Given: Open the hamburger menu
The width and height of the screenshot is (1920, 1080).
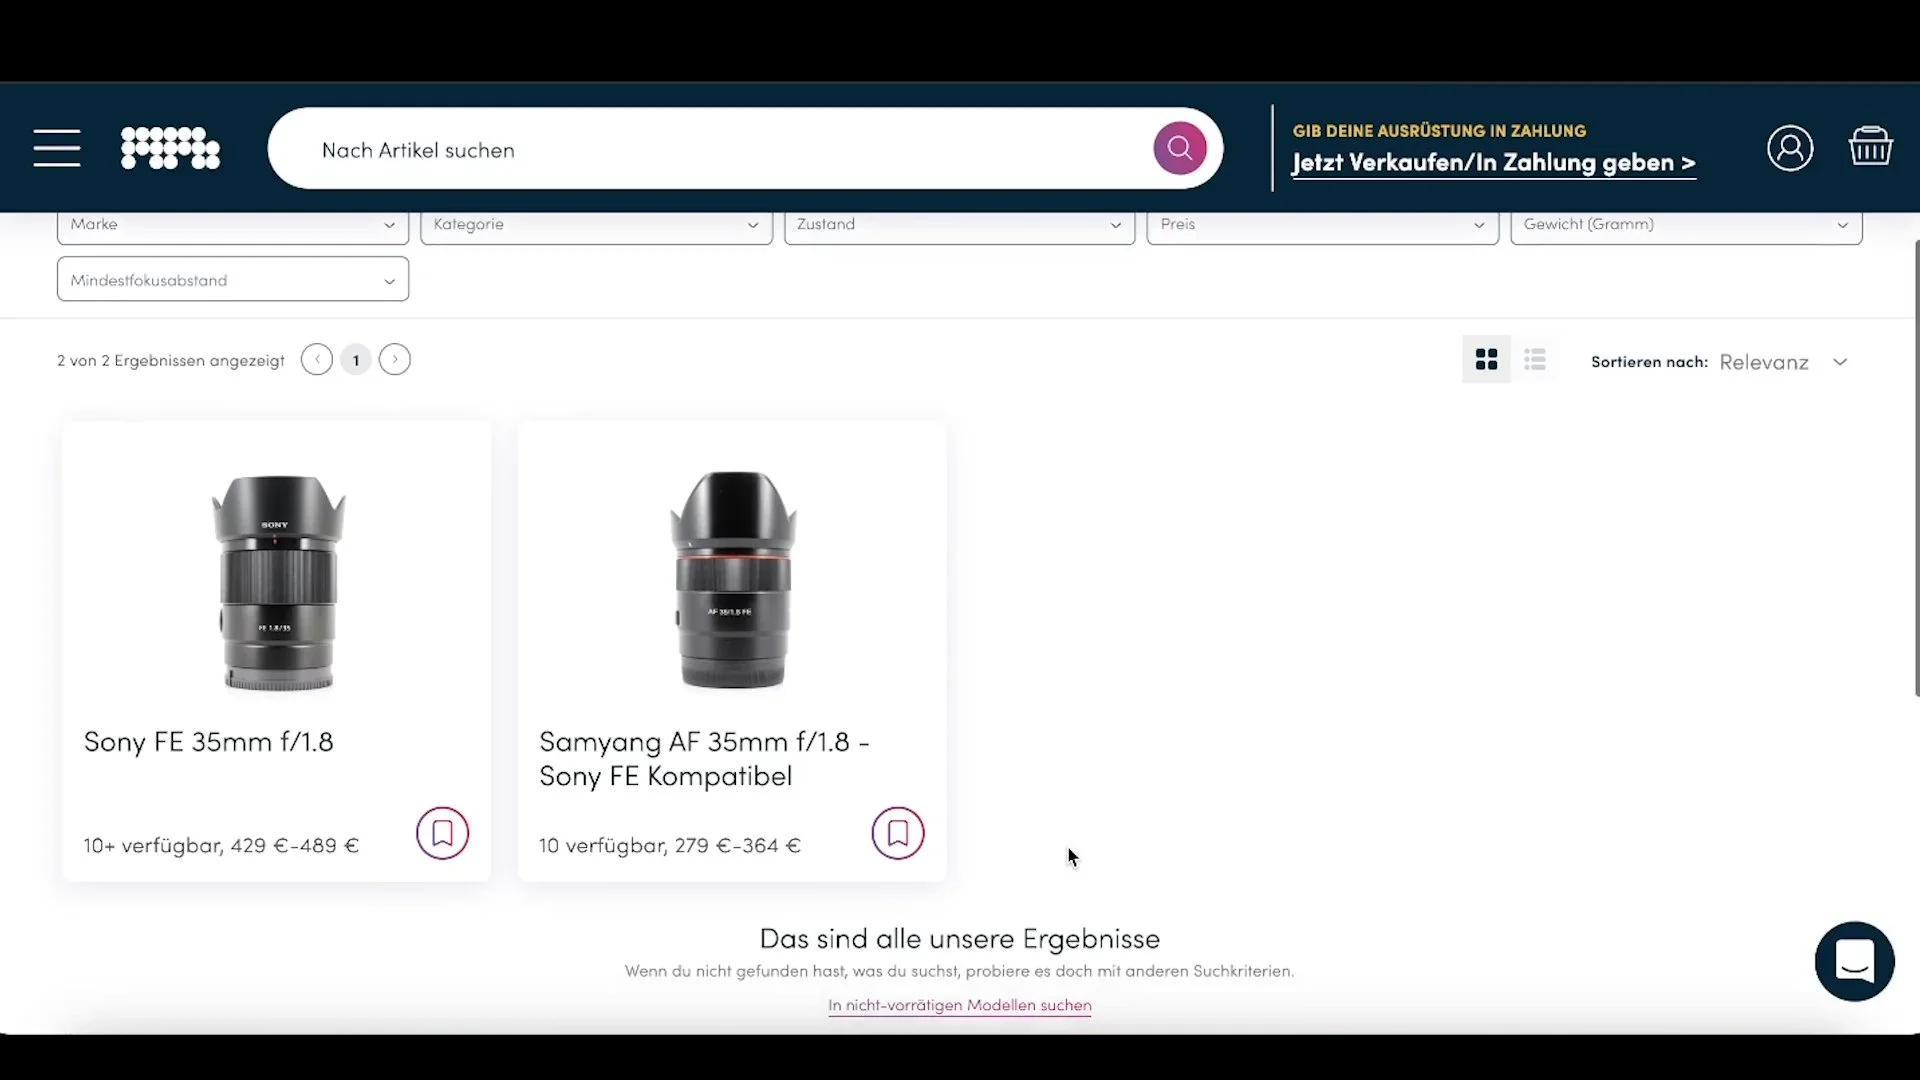Looking at the screenshot, I should click(57, 148).
